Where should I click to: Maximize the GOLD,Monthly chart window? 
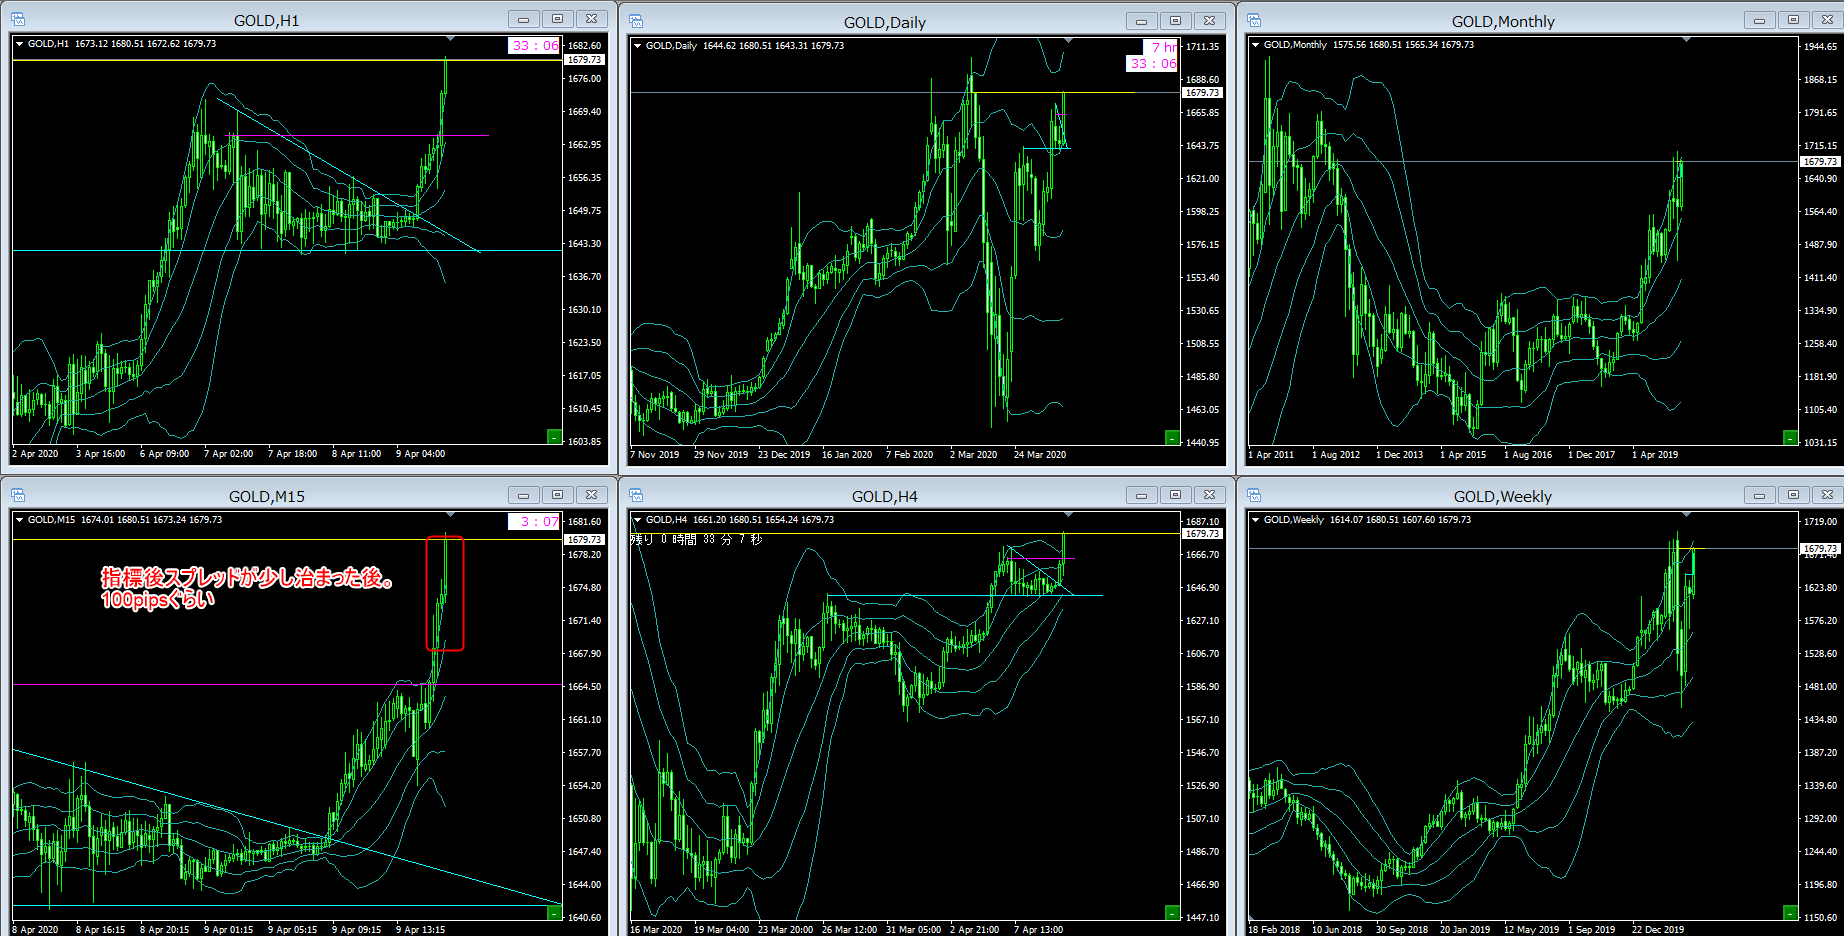pos(1793,20)
